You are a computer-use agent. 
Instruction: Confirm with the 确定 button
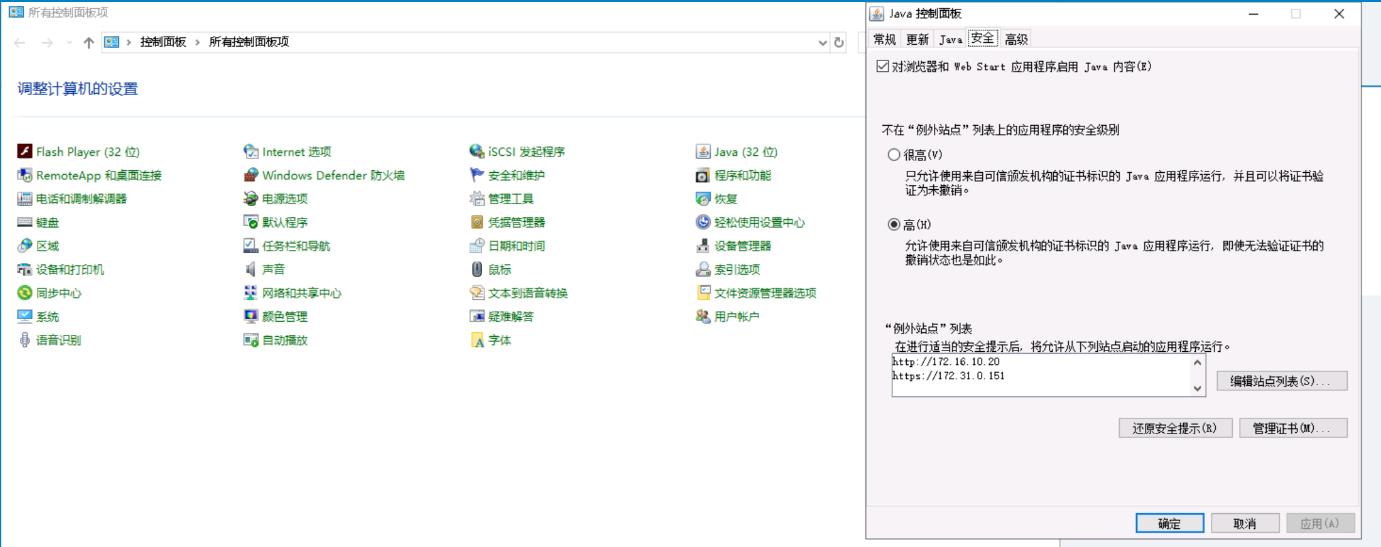click(x=1170, y=523)
